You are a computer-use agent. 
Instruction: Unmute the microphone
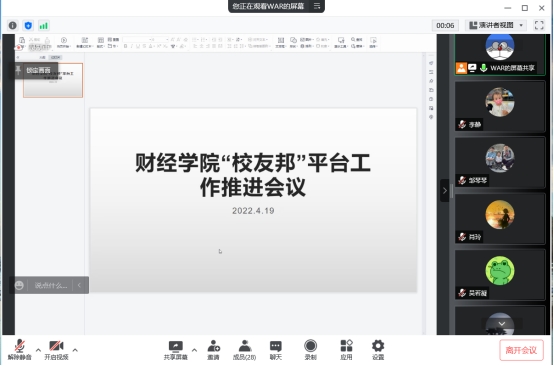click(20, 350)
